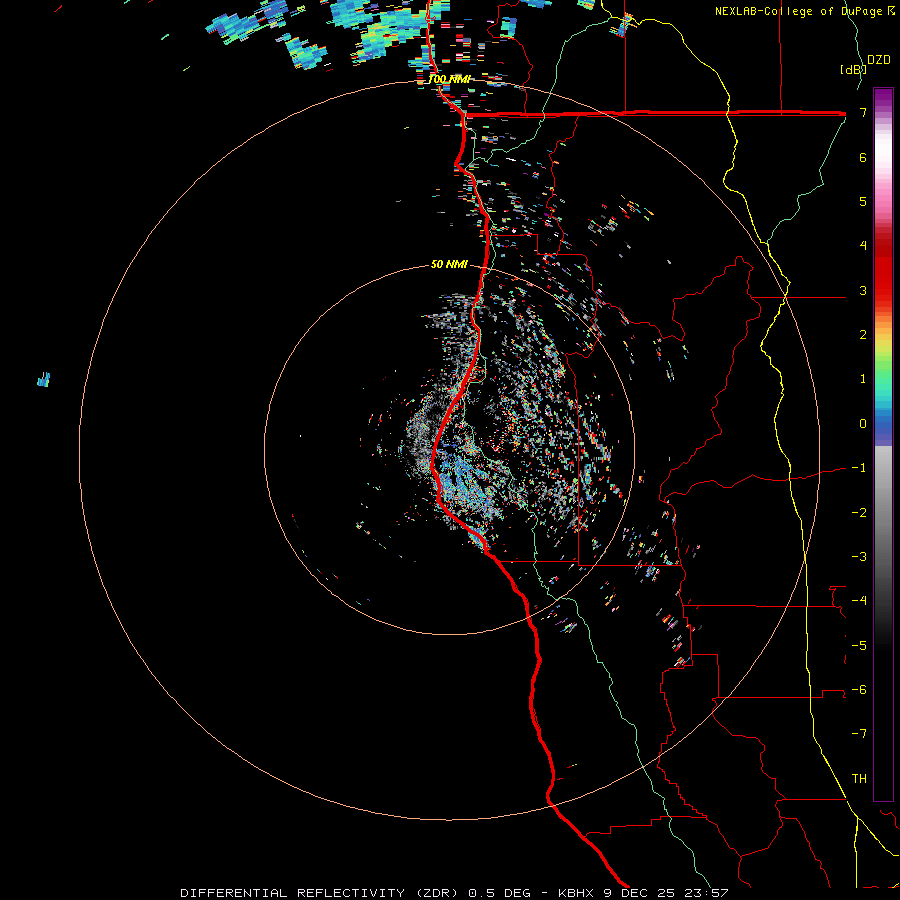
Task: Click the "23:57" timestamp in the caption
Action: pos(708,893)
